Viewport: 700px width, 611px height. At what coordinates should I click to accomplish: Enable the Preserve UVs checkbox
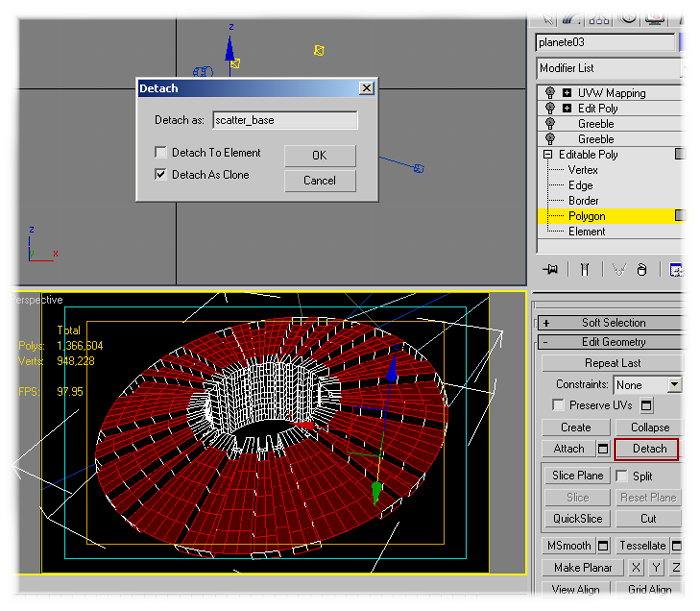tap(558, 405)
